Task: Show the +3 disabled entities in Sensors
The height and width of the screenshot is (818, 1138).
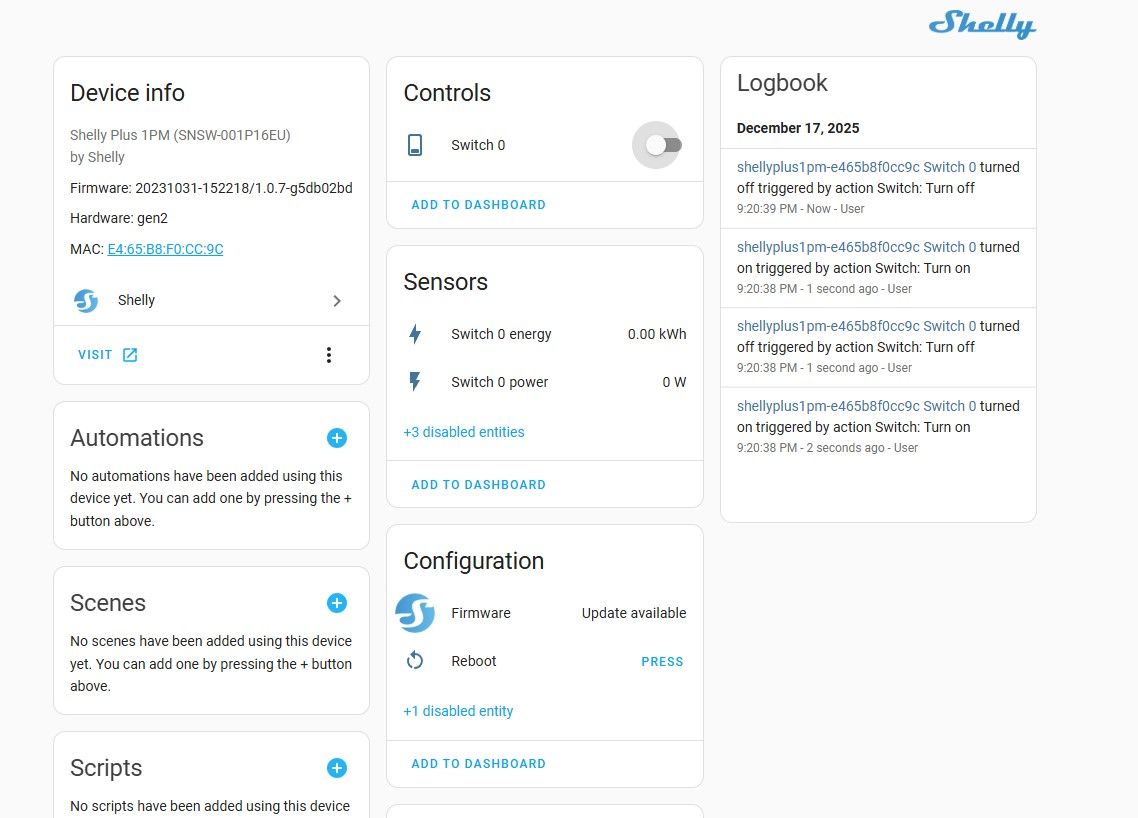Action: click(464, 432)
